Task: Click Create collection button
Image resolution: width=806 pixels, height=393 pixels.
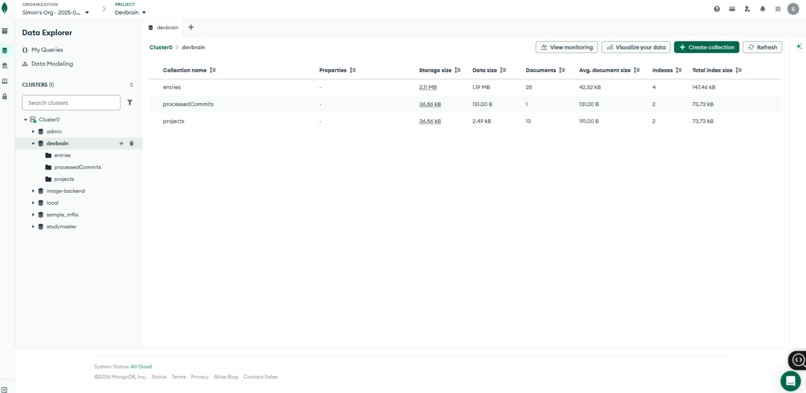Action: (x=706, y=47)
